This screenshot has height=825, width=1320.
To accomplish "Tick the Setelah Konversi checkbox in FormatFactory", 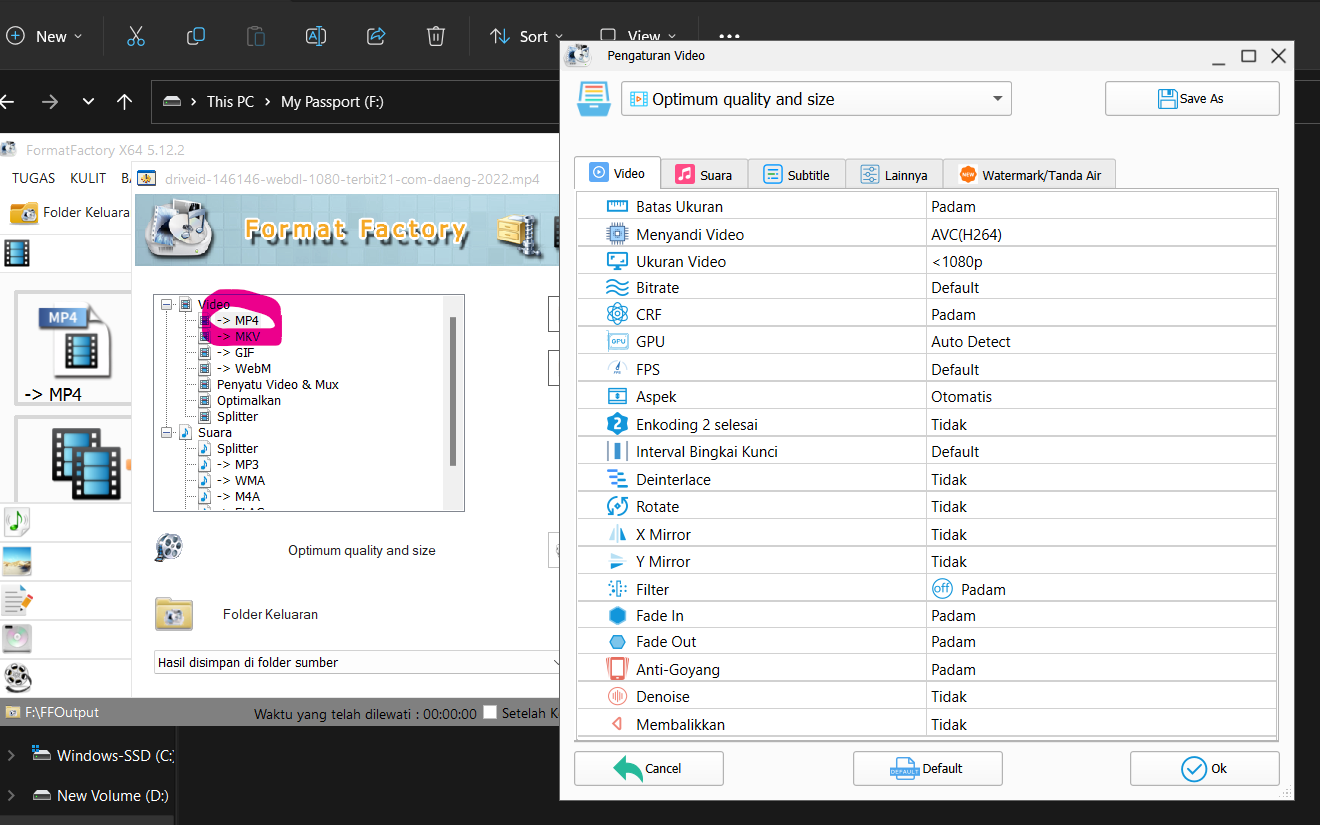I will 490,713.
